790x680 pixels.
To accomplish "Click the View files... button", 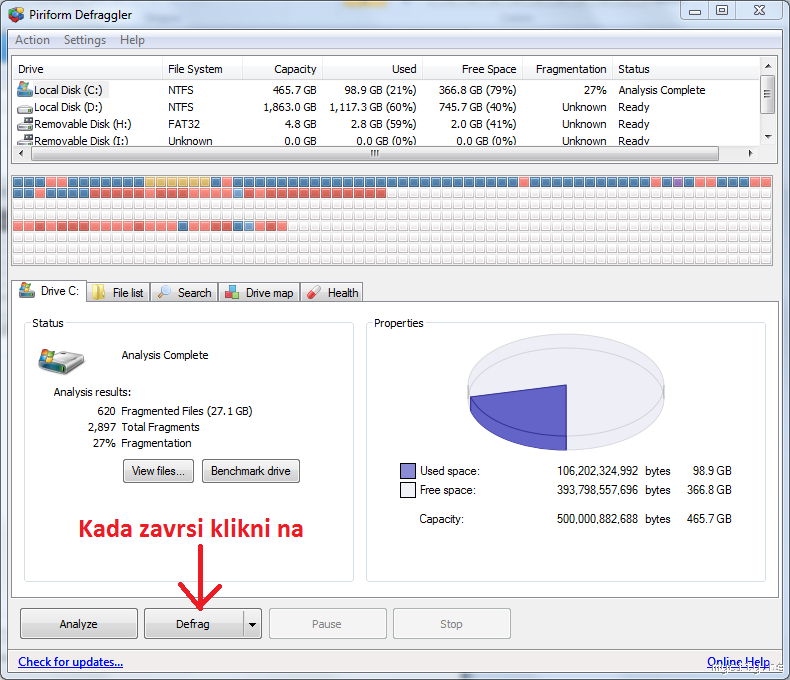I will pos(158,471).
